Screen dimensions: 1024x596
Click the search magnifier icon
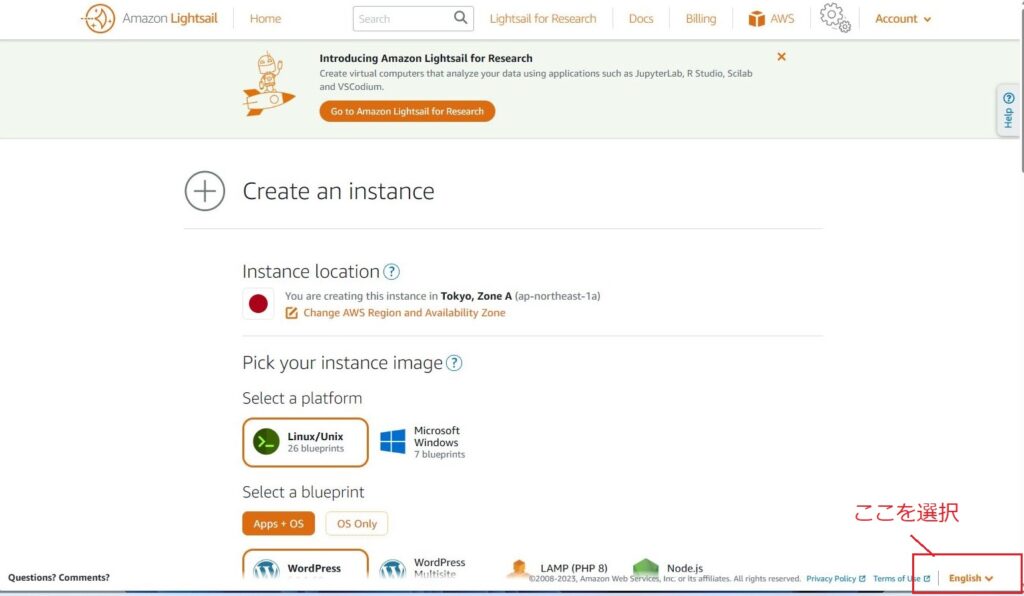[x=460, y=18]
